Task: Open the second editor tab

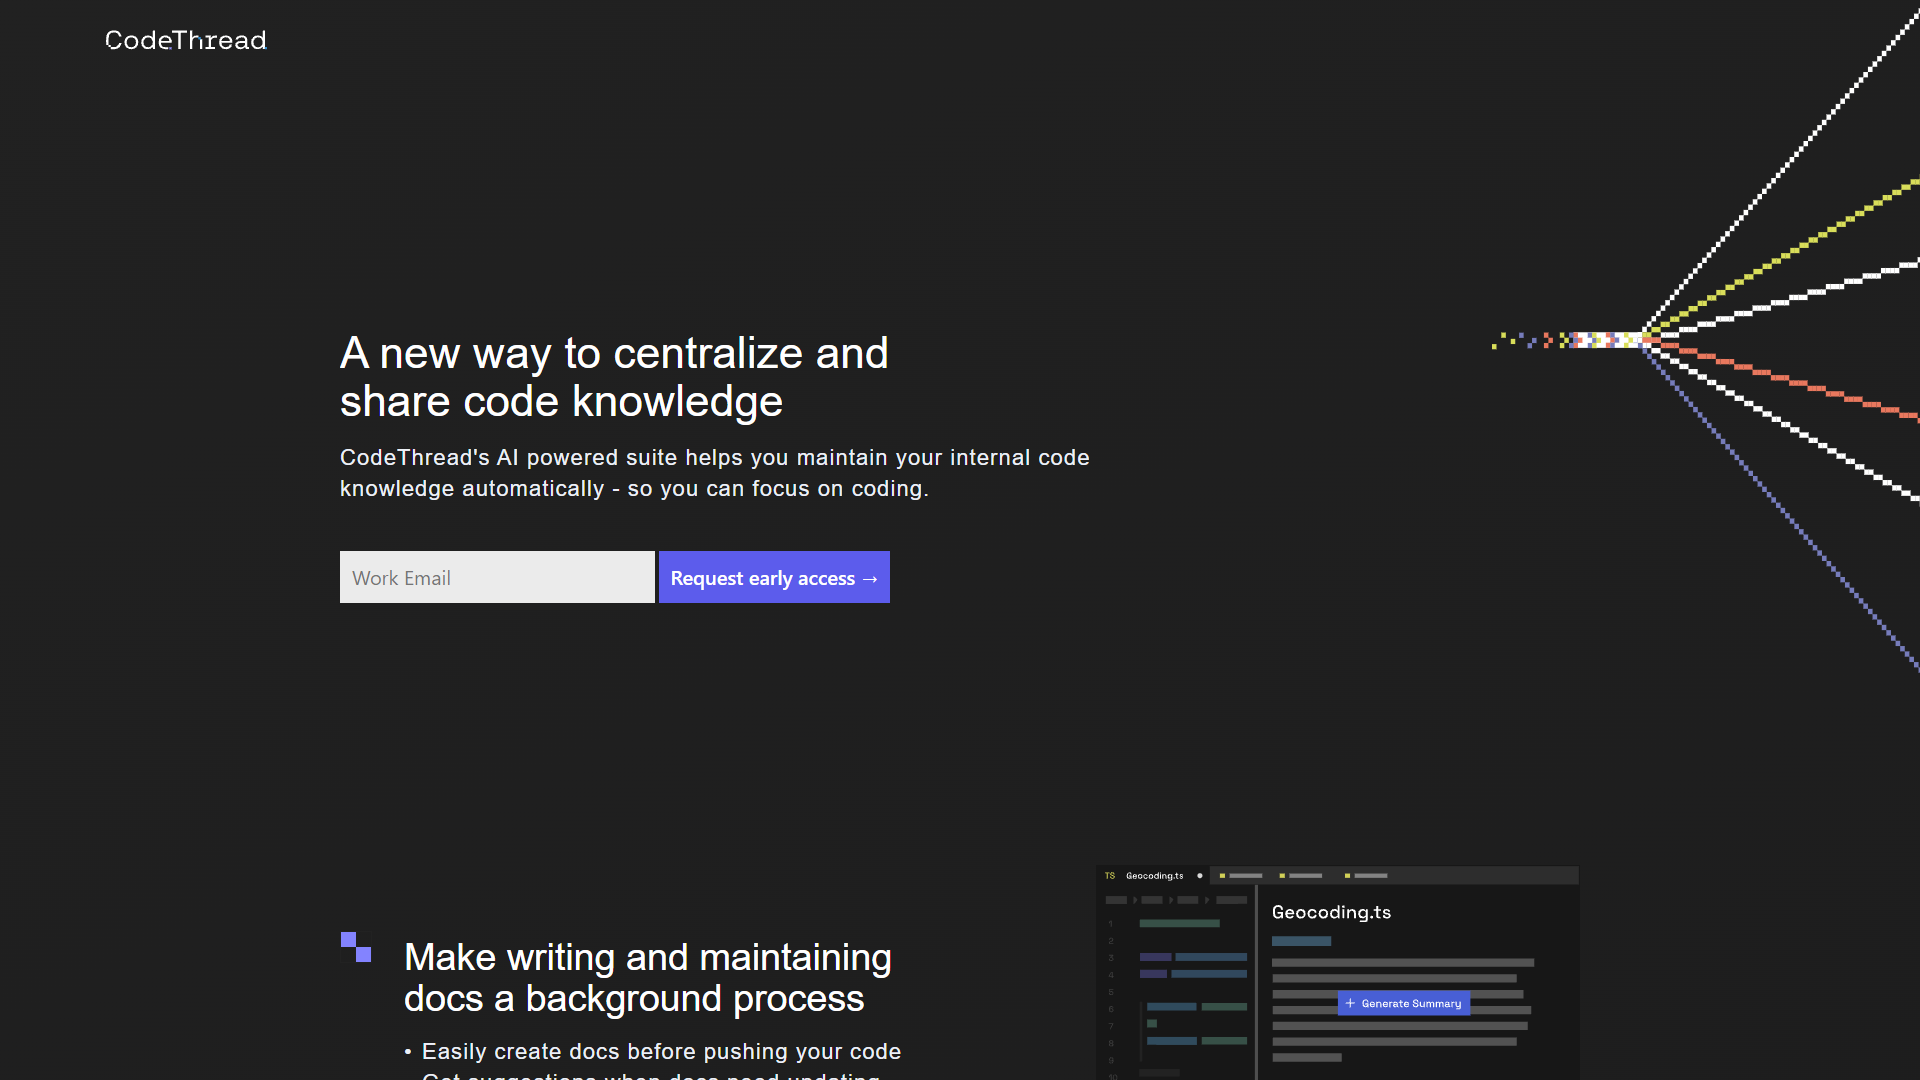Action: pyautogui.click(x=1241, y=876)
